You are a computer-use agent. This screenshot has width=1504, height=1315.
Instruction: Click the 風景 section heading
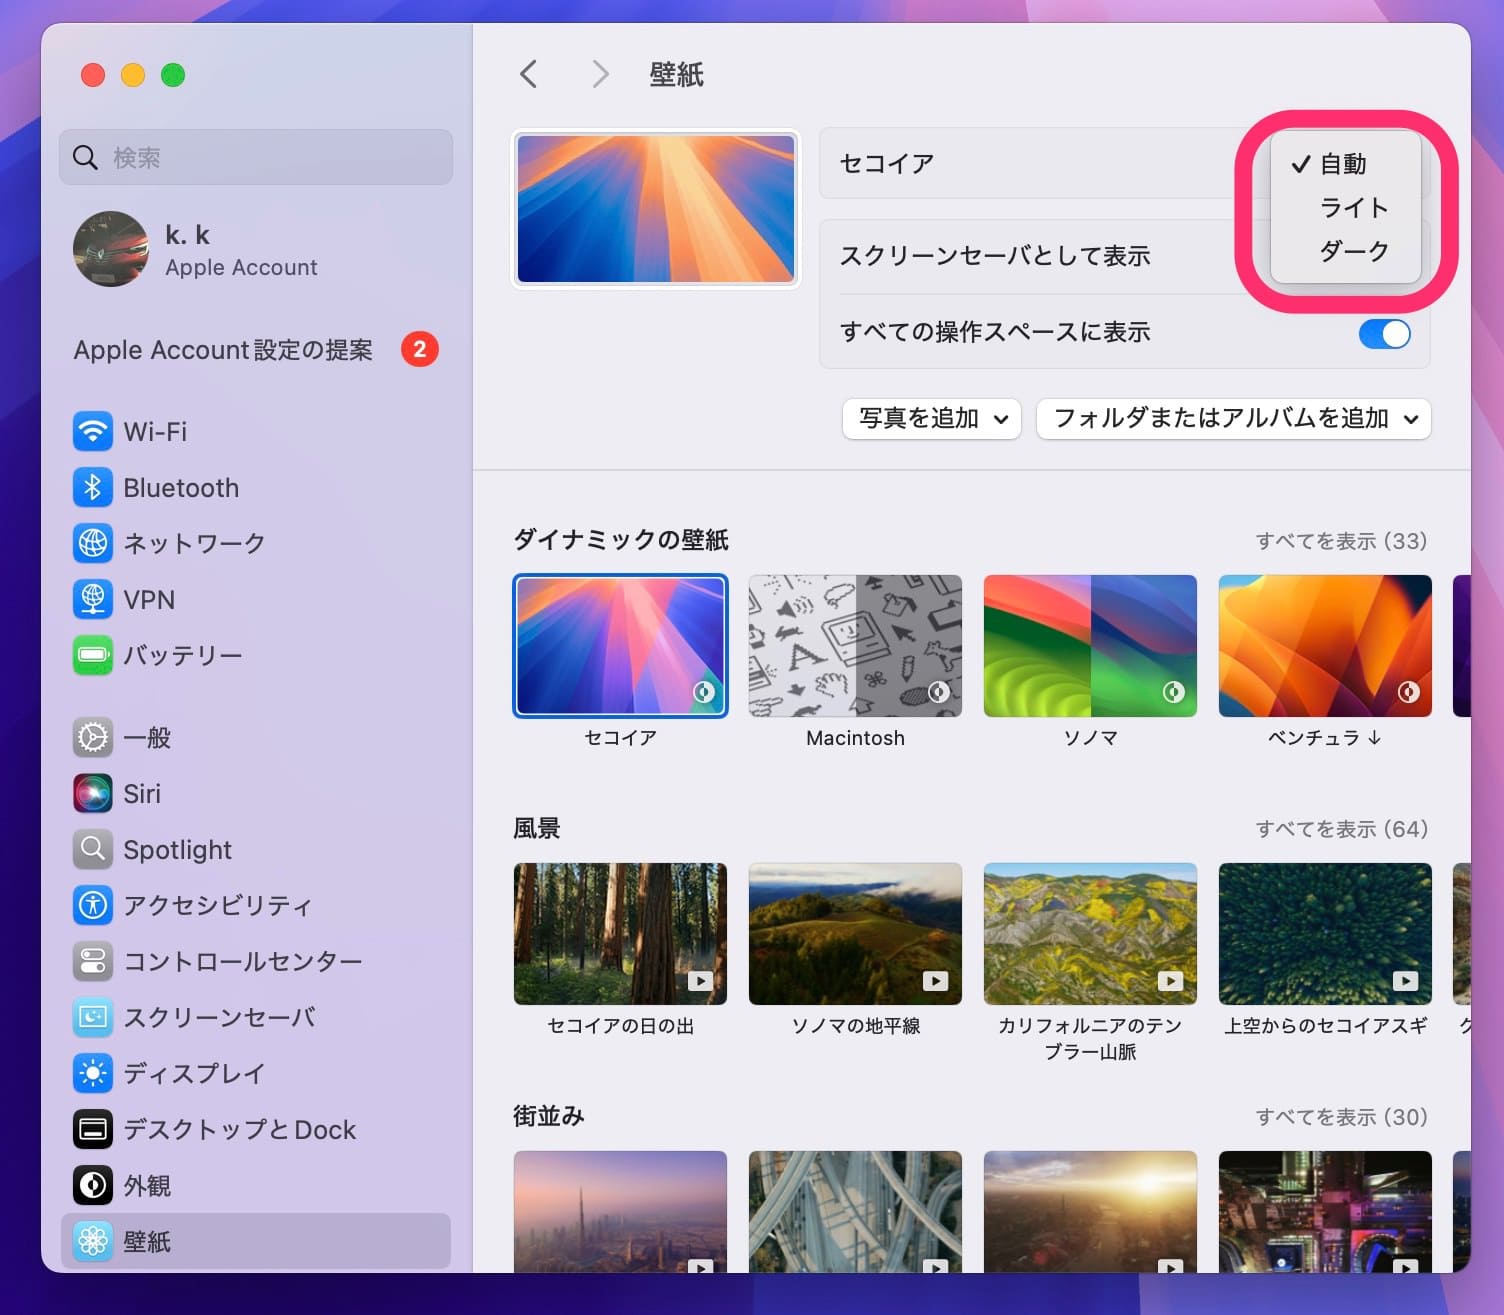tap(537, 828)
